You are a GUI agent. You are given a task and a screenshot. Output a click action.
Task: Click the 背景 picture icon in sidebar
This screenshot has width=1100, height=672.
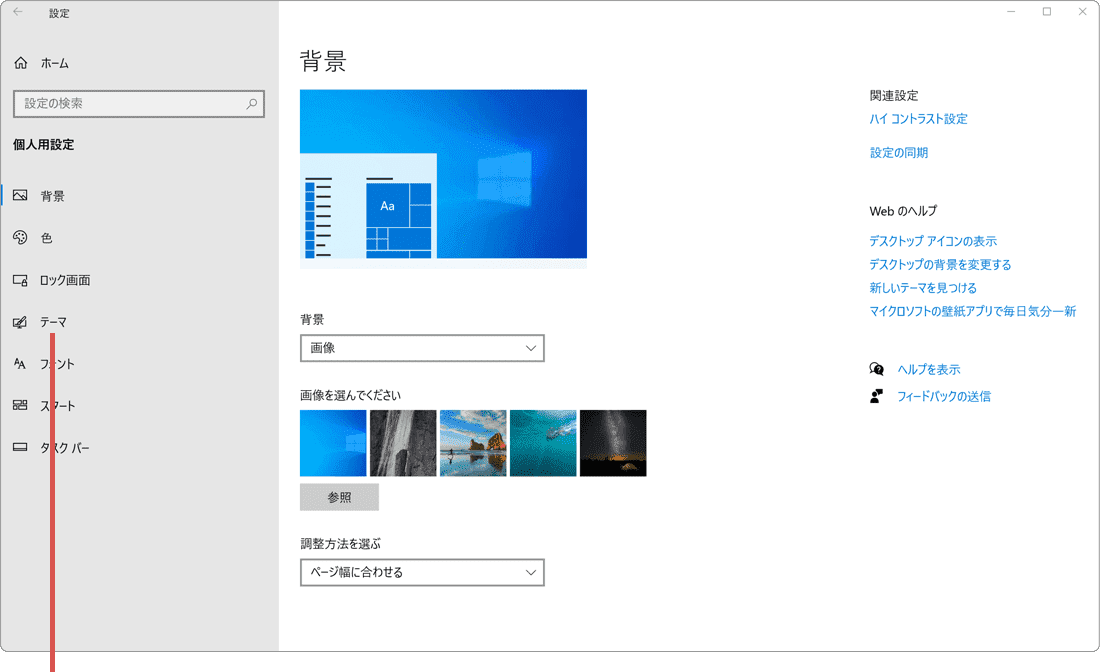(x=20, y=196)
